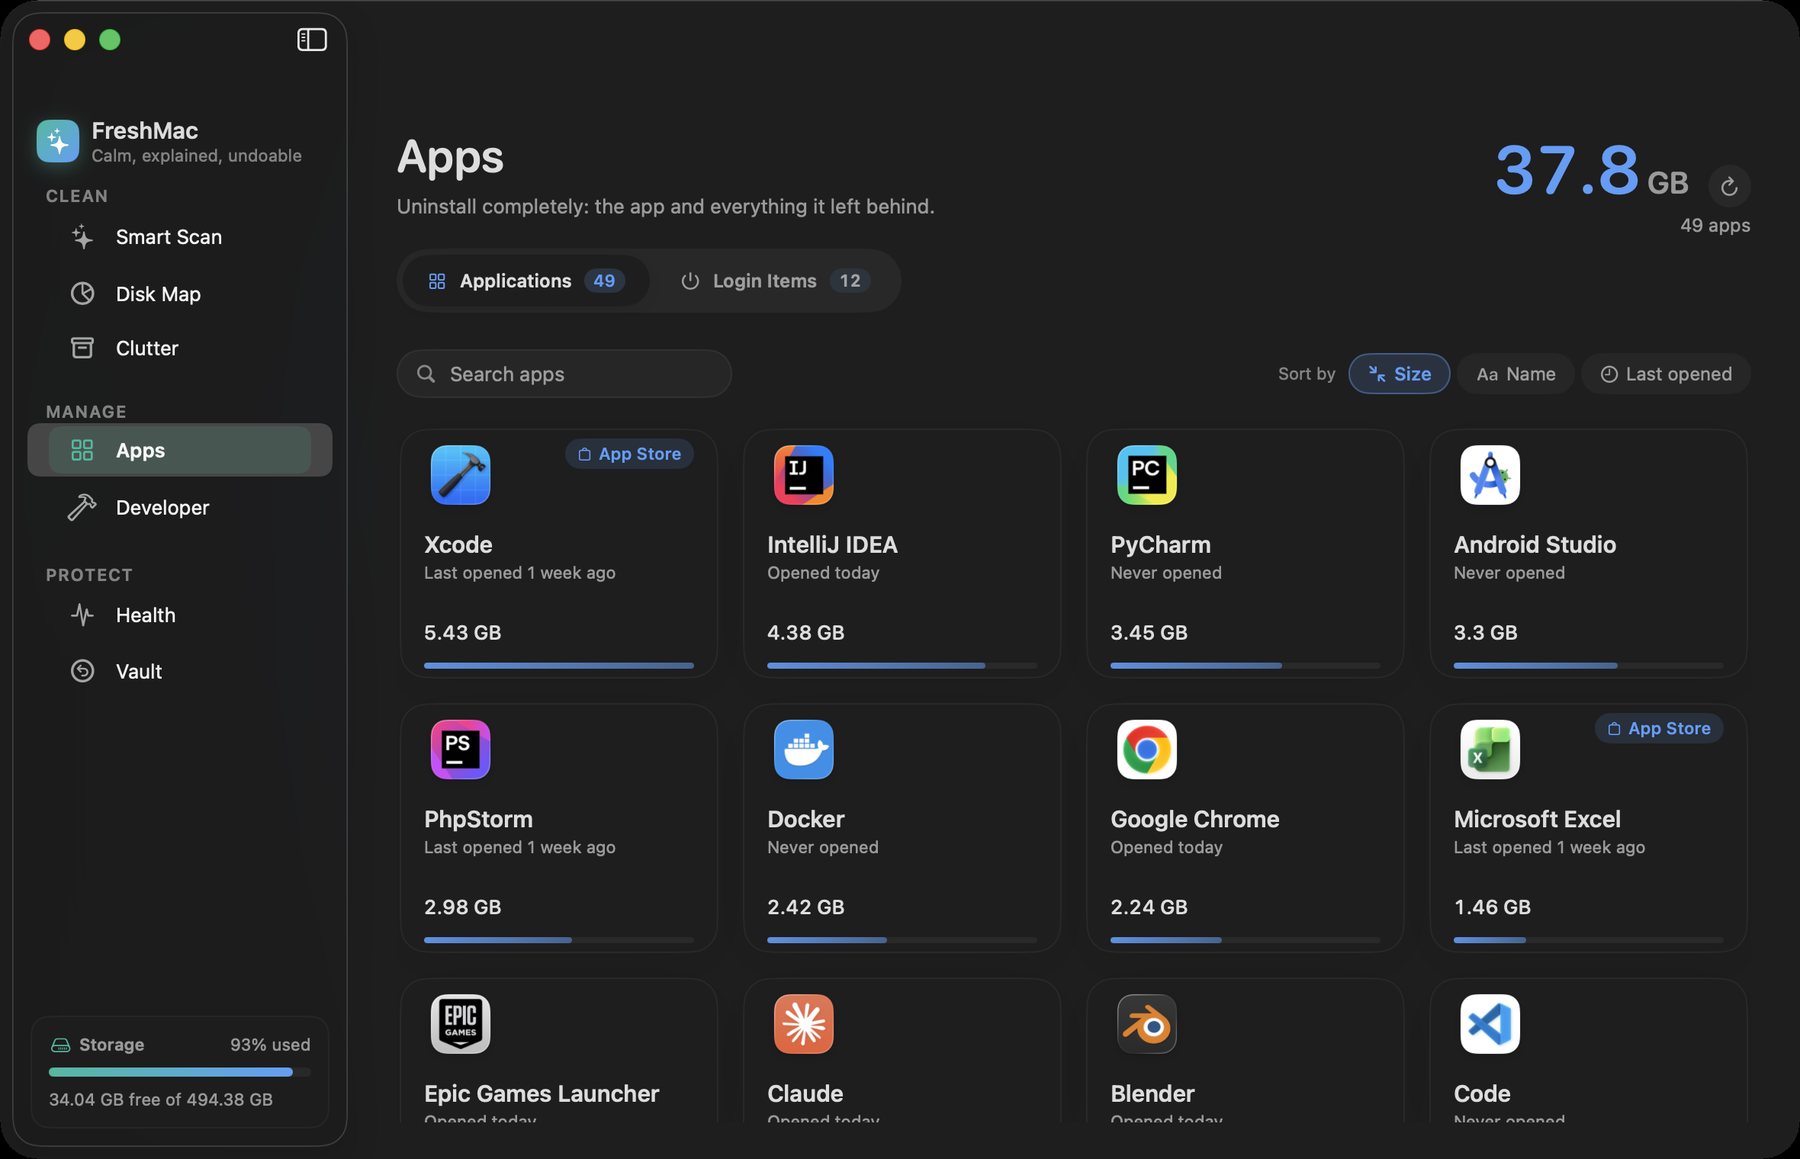Viewport: 1800px width, 1159px height.
Task: Click the Microsoft Excel app icon
Action: point(1490,749)
